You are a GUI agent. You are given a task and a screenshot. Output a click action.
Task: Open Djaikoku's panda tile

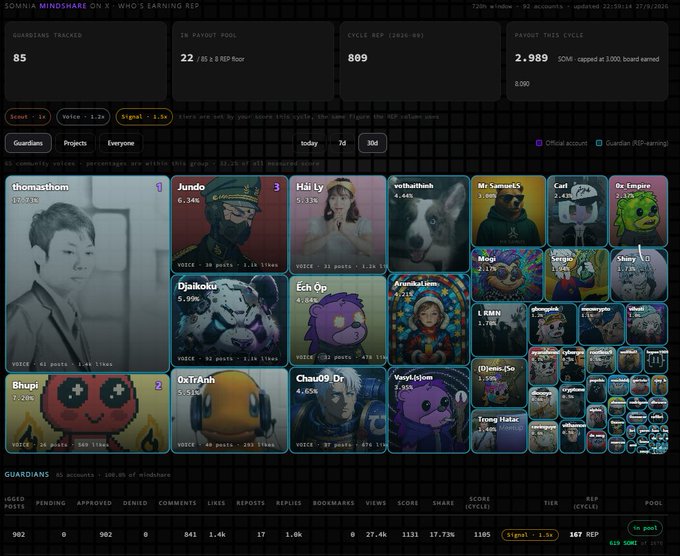(x=229, y=321)
